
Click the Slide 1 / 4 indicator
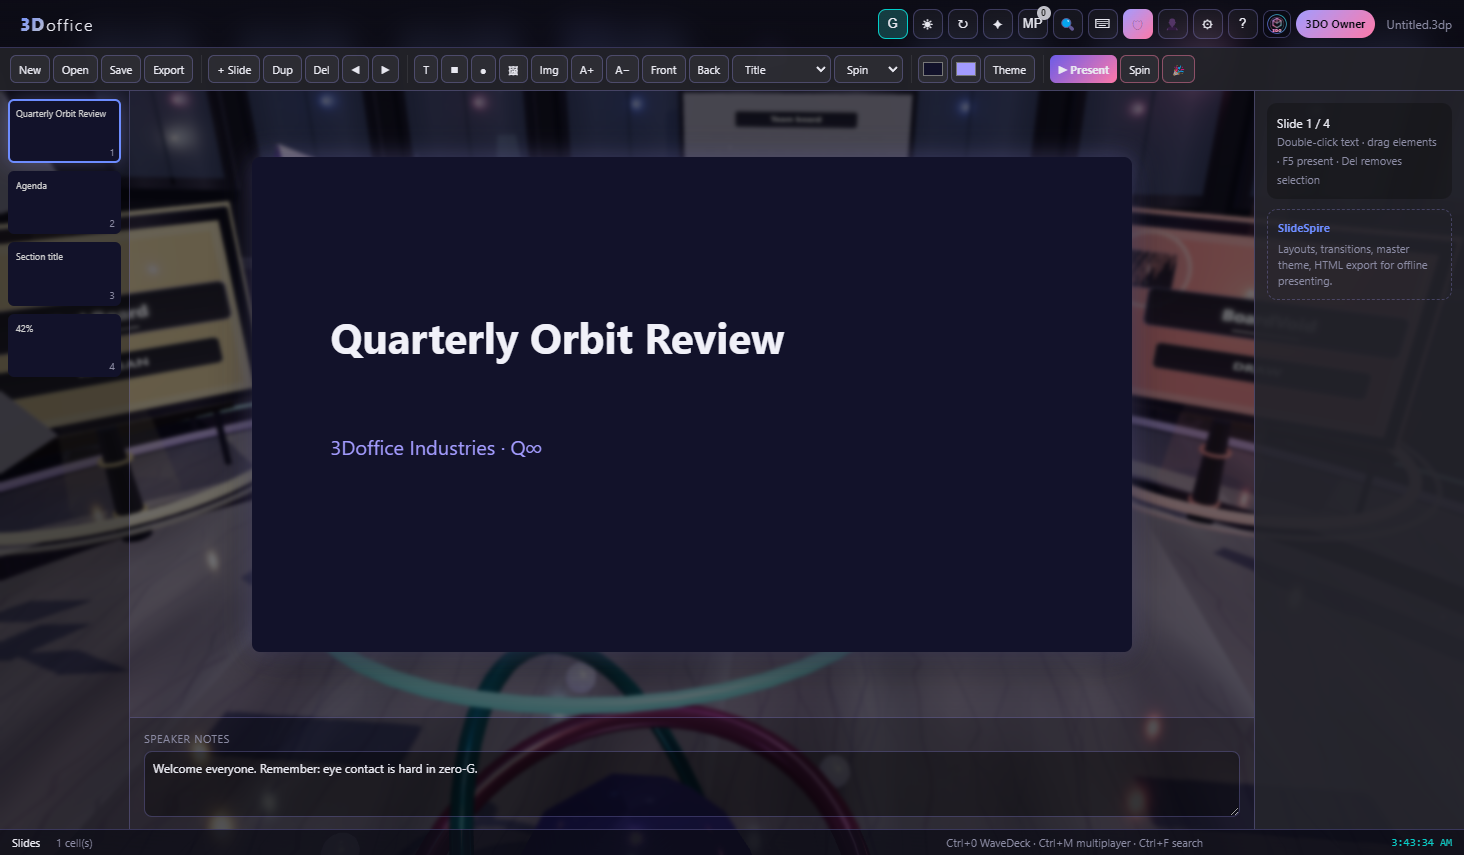coord(1303,124)
